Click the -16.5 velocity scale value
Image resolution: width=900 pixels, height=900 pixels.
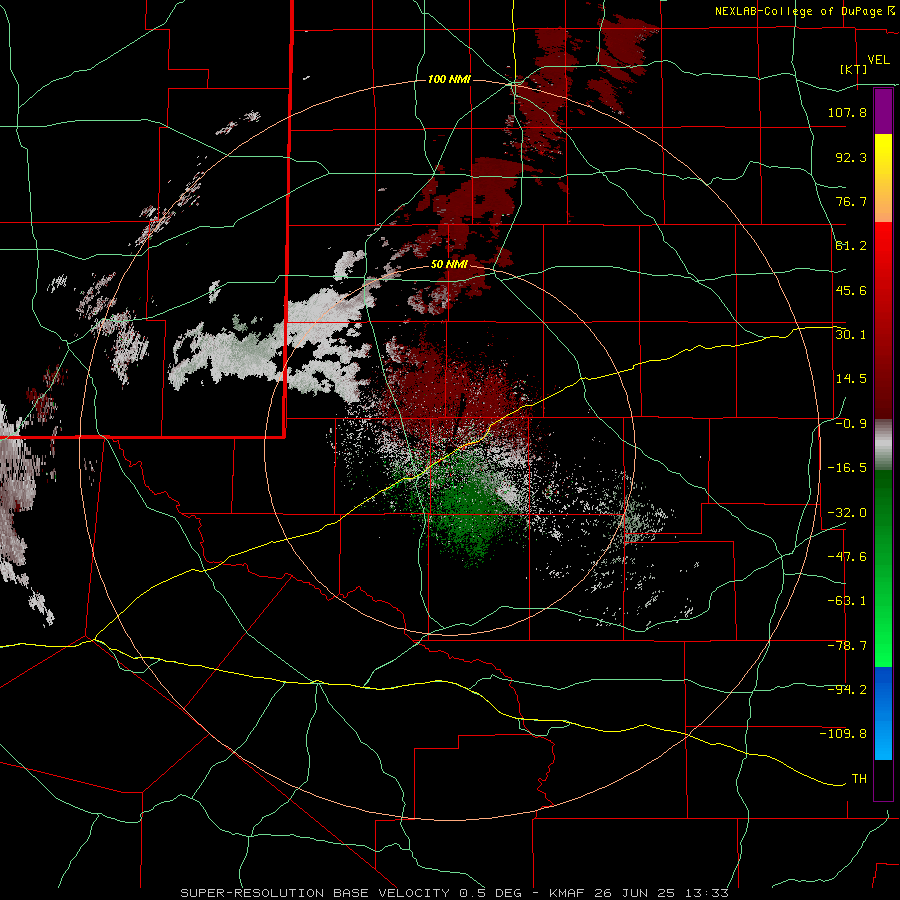(847, 468)
